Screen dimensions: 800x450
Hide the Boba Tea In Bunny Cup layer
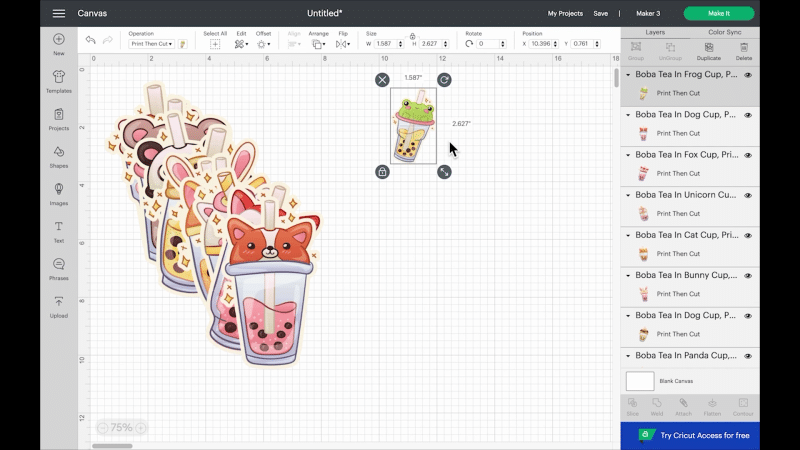[x=748, y=276]
